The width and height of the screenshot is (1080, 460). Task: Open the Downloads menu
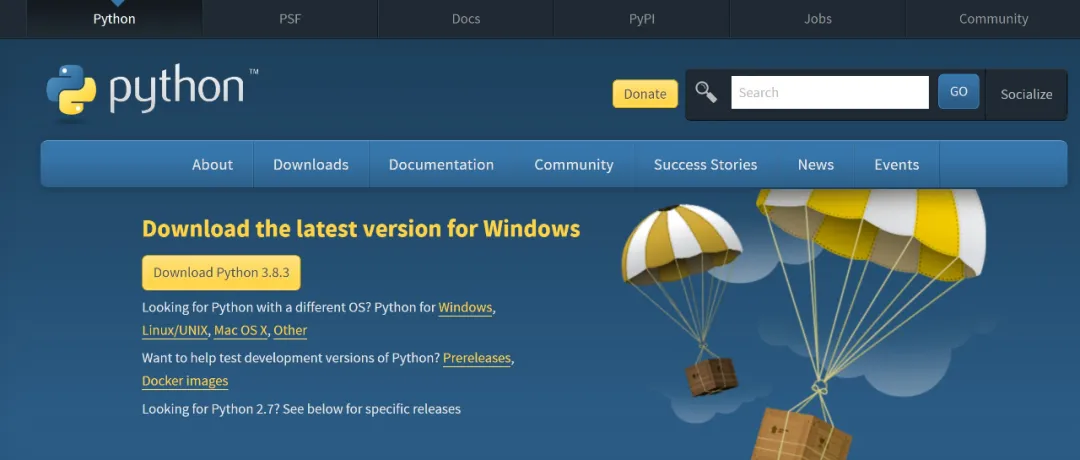point(311,165)
